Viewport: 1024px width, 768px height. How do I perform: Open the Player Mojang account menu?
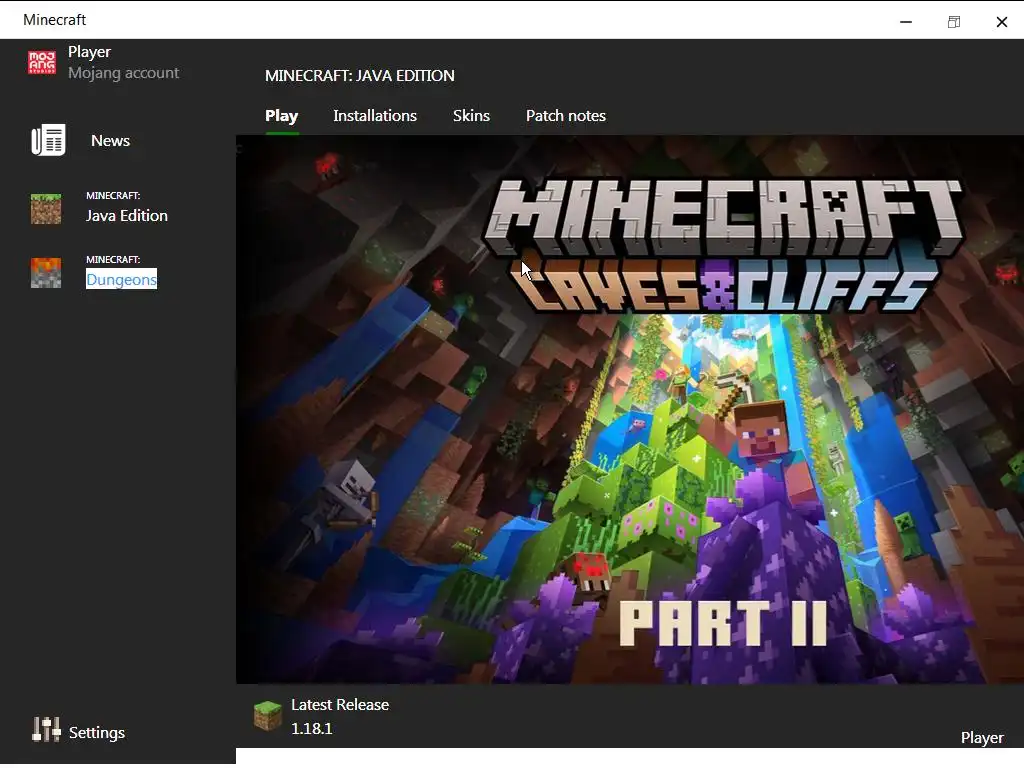(x=104, y=62)
